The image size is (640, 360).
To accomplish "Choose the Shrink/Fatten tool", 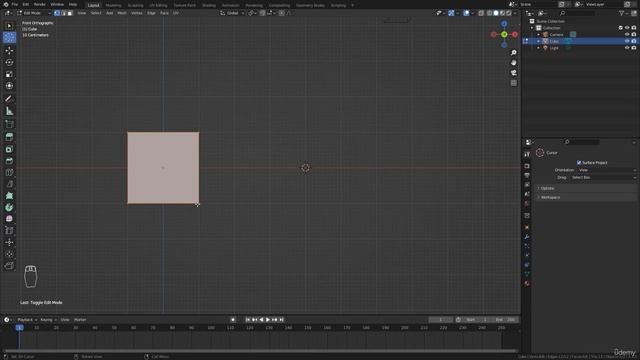I will (9, 242).
